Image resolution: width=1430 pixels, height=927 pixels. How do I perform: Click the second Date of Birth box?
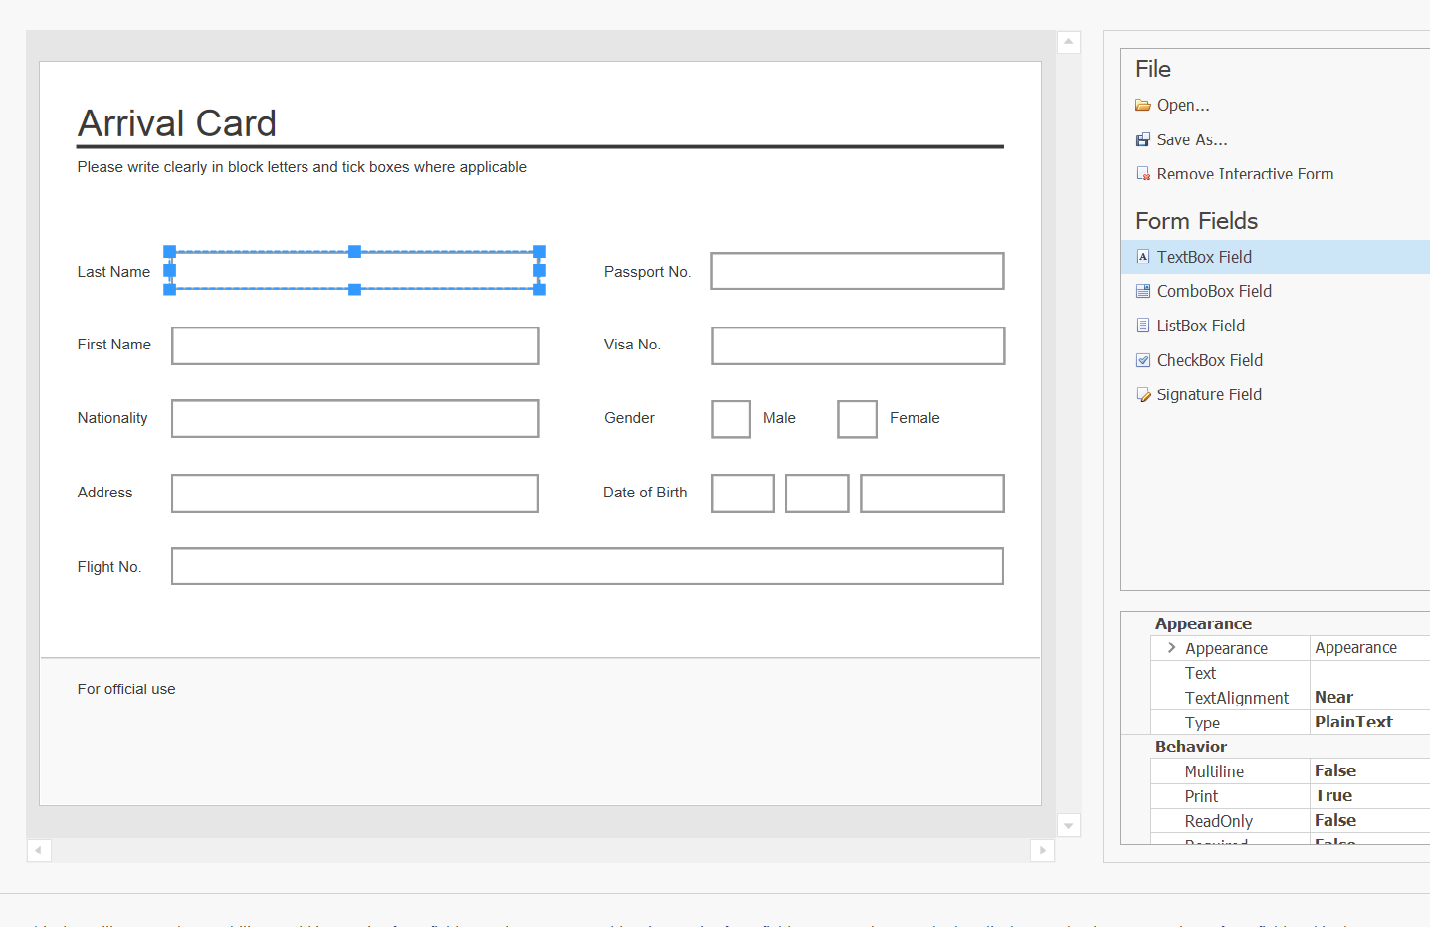click(817, 493)
